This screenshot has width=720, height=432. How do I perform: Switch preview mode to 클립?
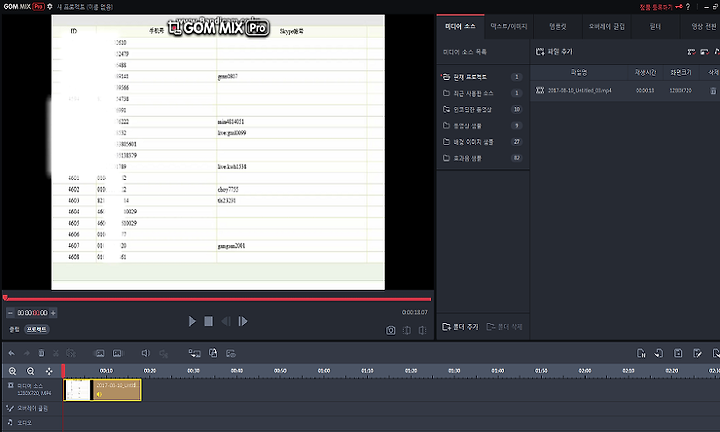click(x=14, y=330)
